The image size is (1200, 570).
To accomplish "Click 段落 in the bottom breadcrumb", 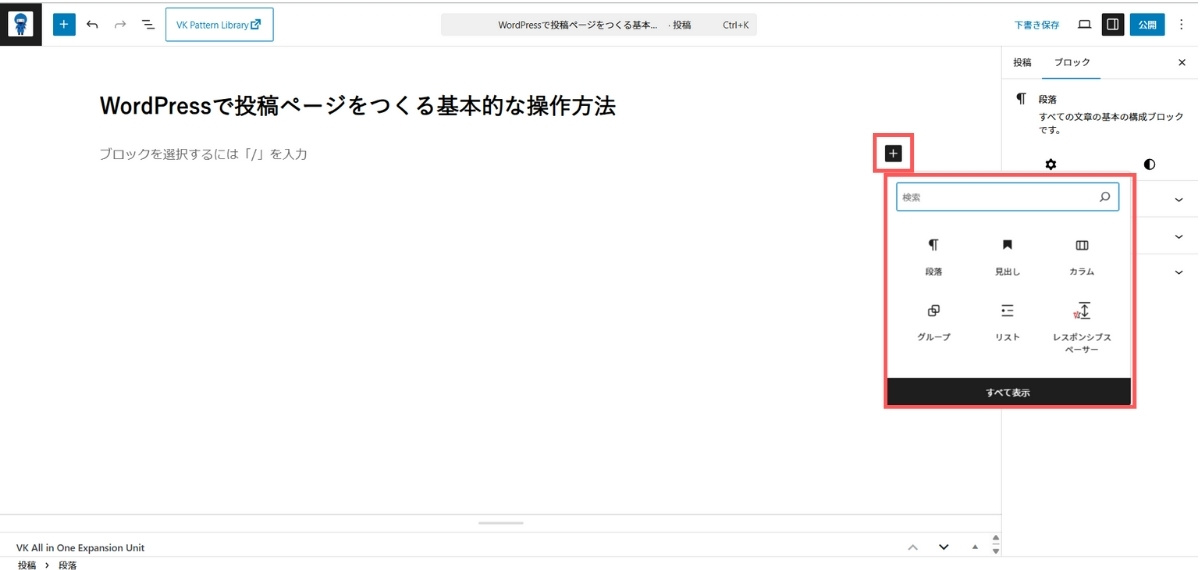I will [x=68, y=565].
